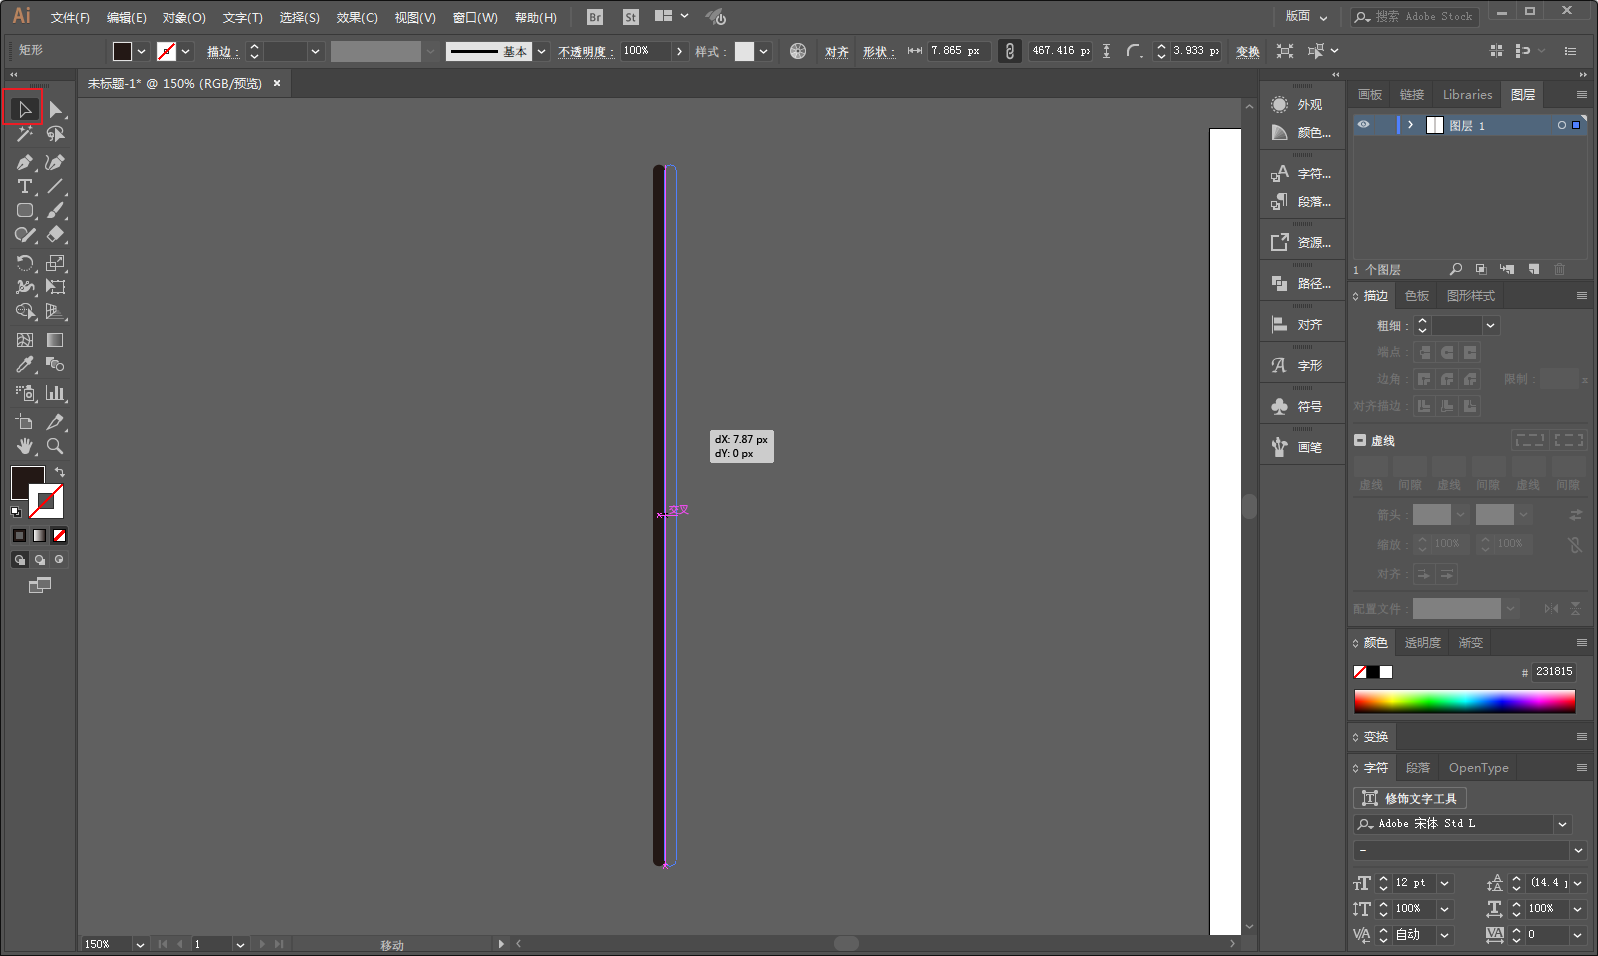Open the 对象(O) menu
1598x956 pixels.
(x=184, y=18)
